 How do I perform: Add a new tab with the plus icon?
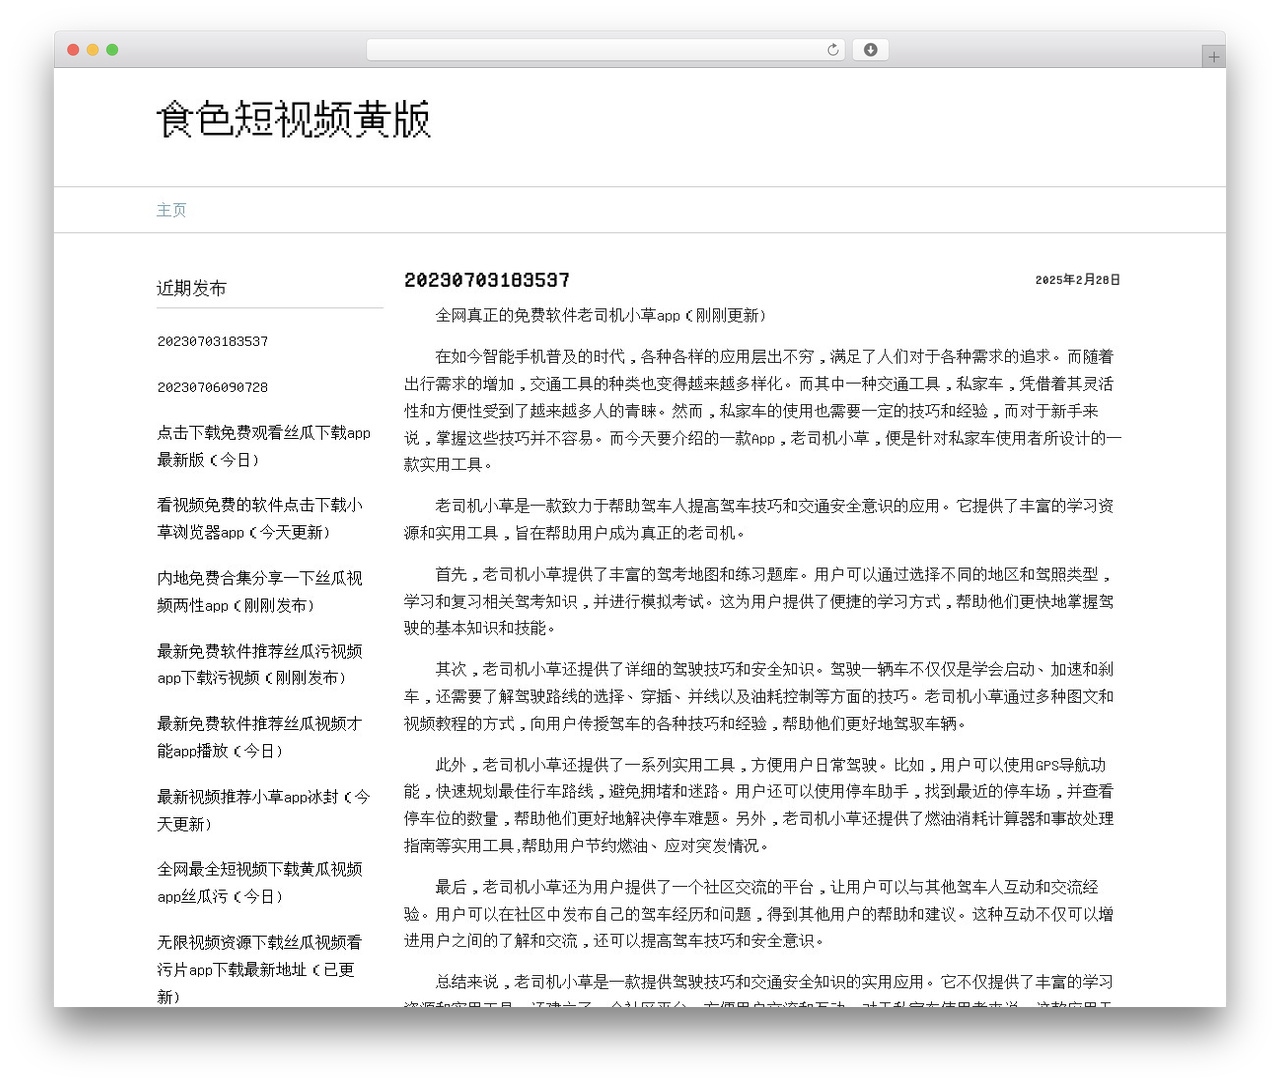tap(1213, 57)
